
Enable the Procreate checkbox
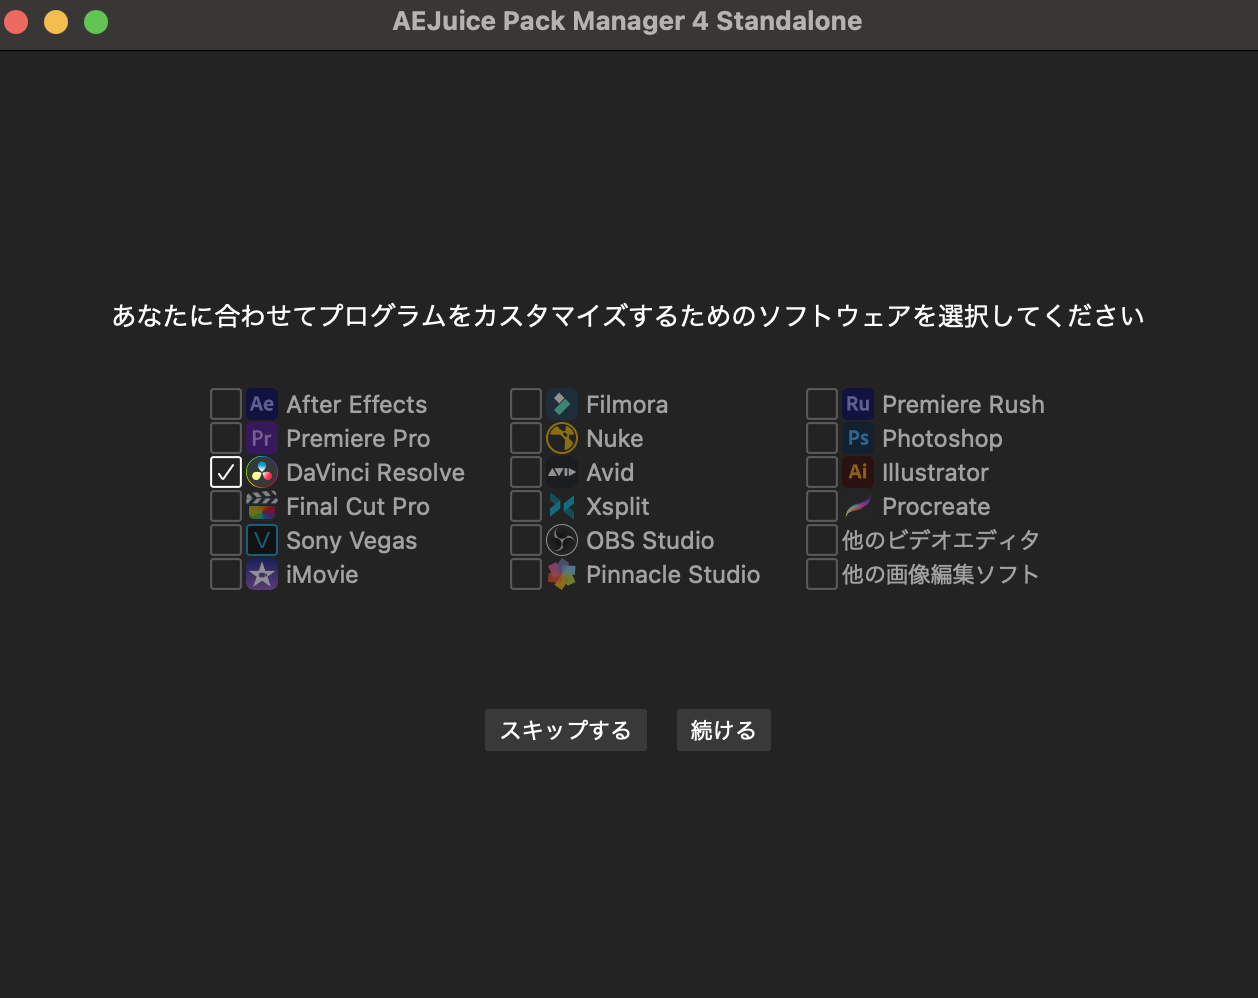coord(821,506)
